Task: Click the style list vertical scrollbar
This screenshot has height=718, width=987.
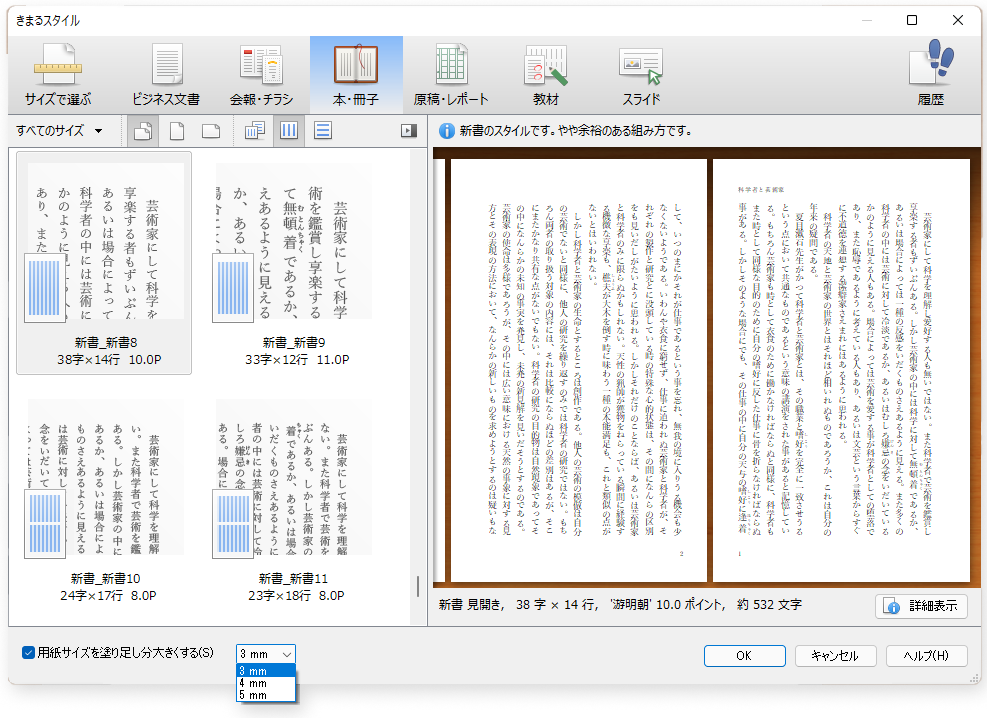Action: tap(418, 587)
